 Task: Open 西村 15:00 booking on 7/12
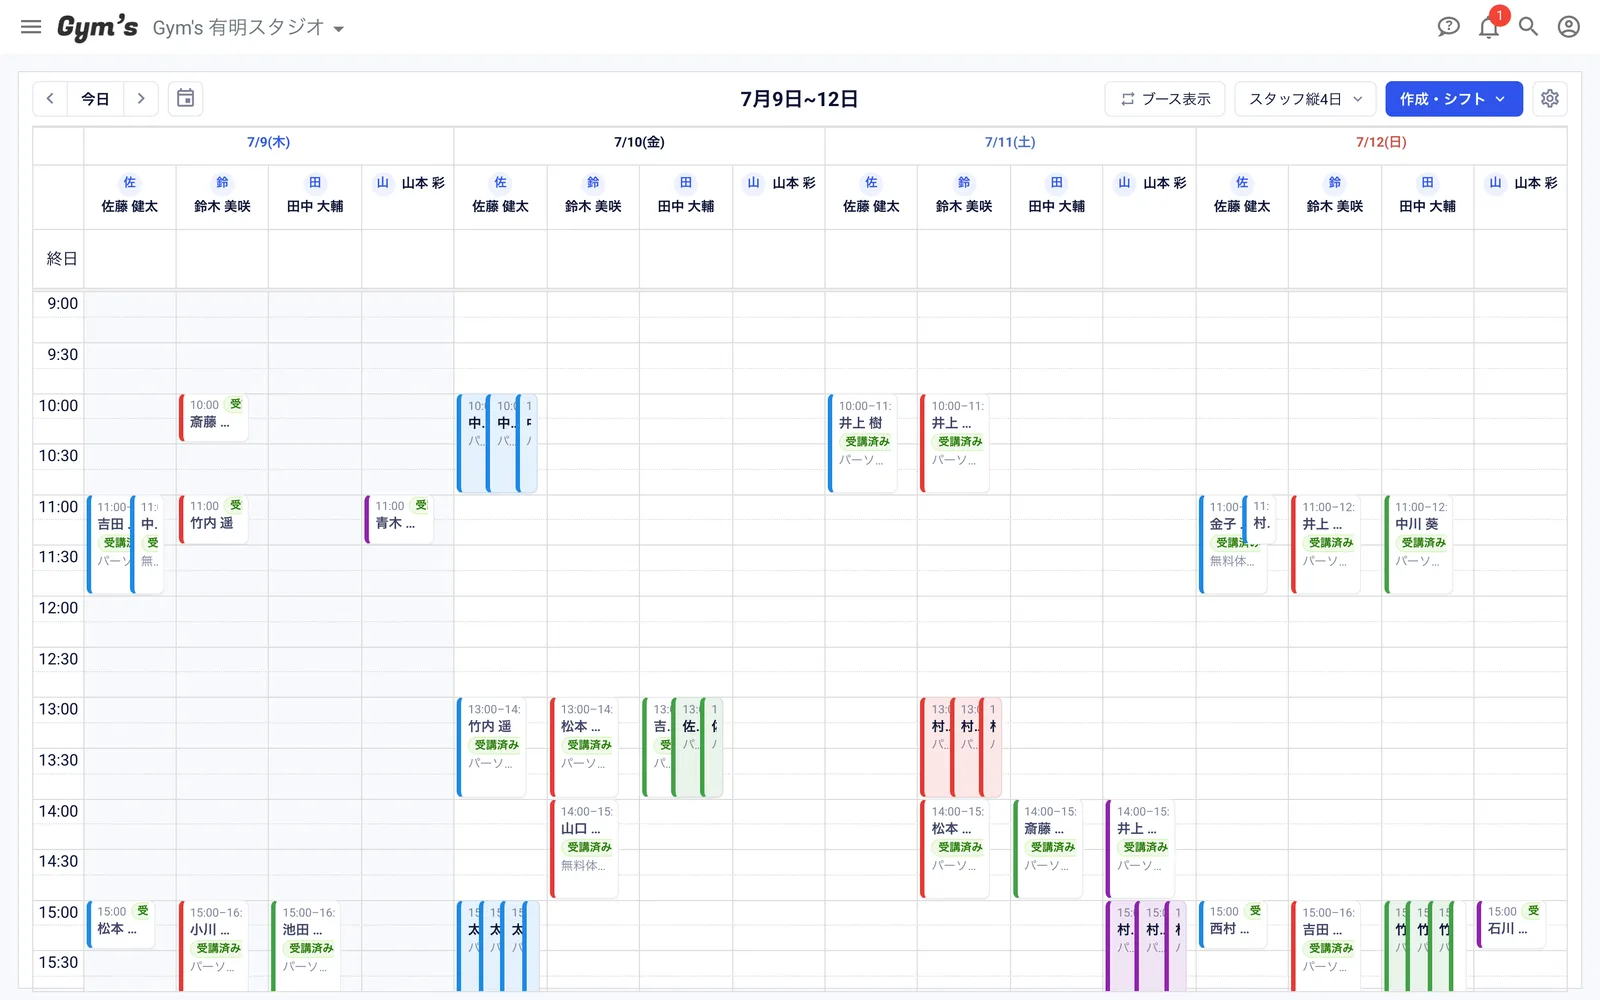click(x=1233, y=924)
